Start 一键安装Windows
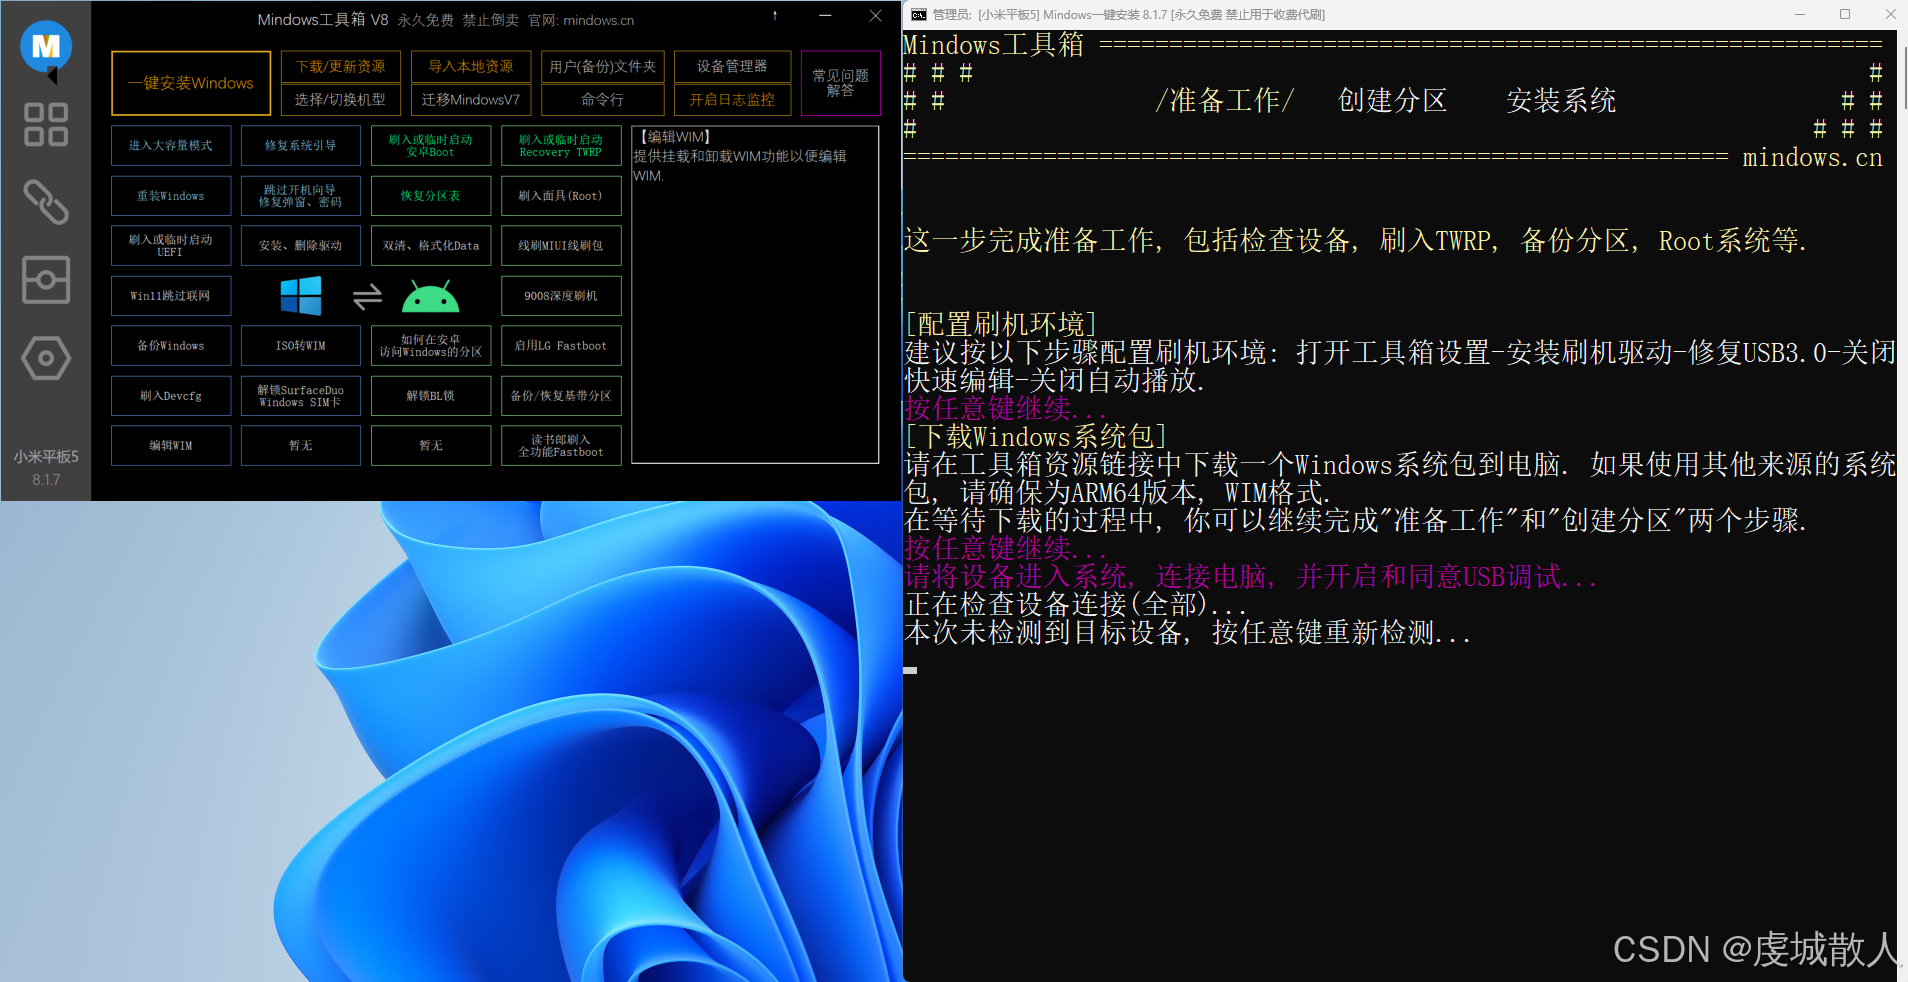 tap(191, 83)
